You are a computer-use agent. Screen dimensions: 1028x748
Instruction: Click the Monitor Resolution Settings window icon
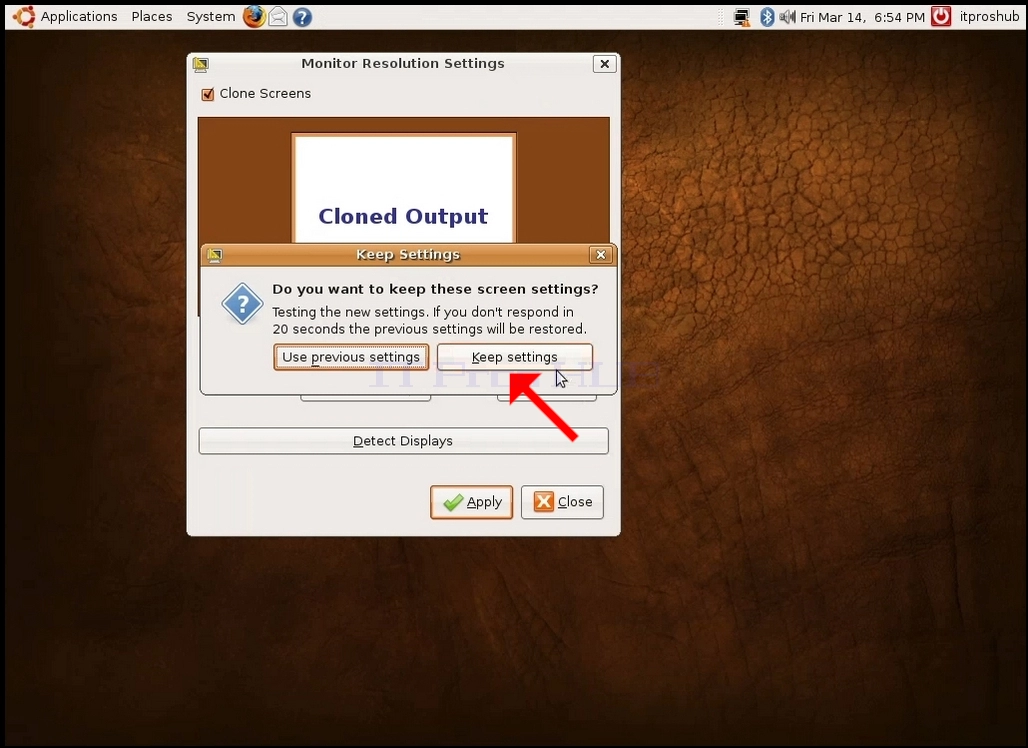click(x=201, y=64)
